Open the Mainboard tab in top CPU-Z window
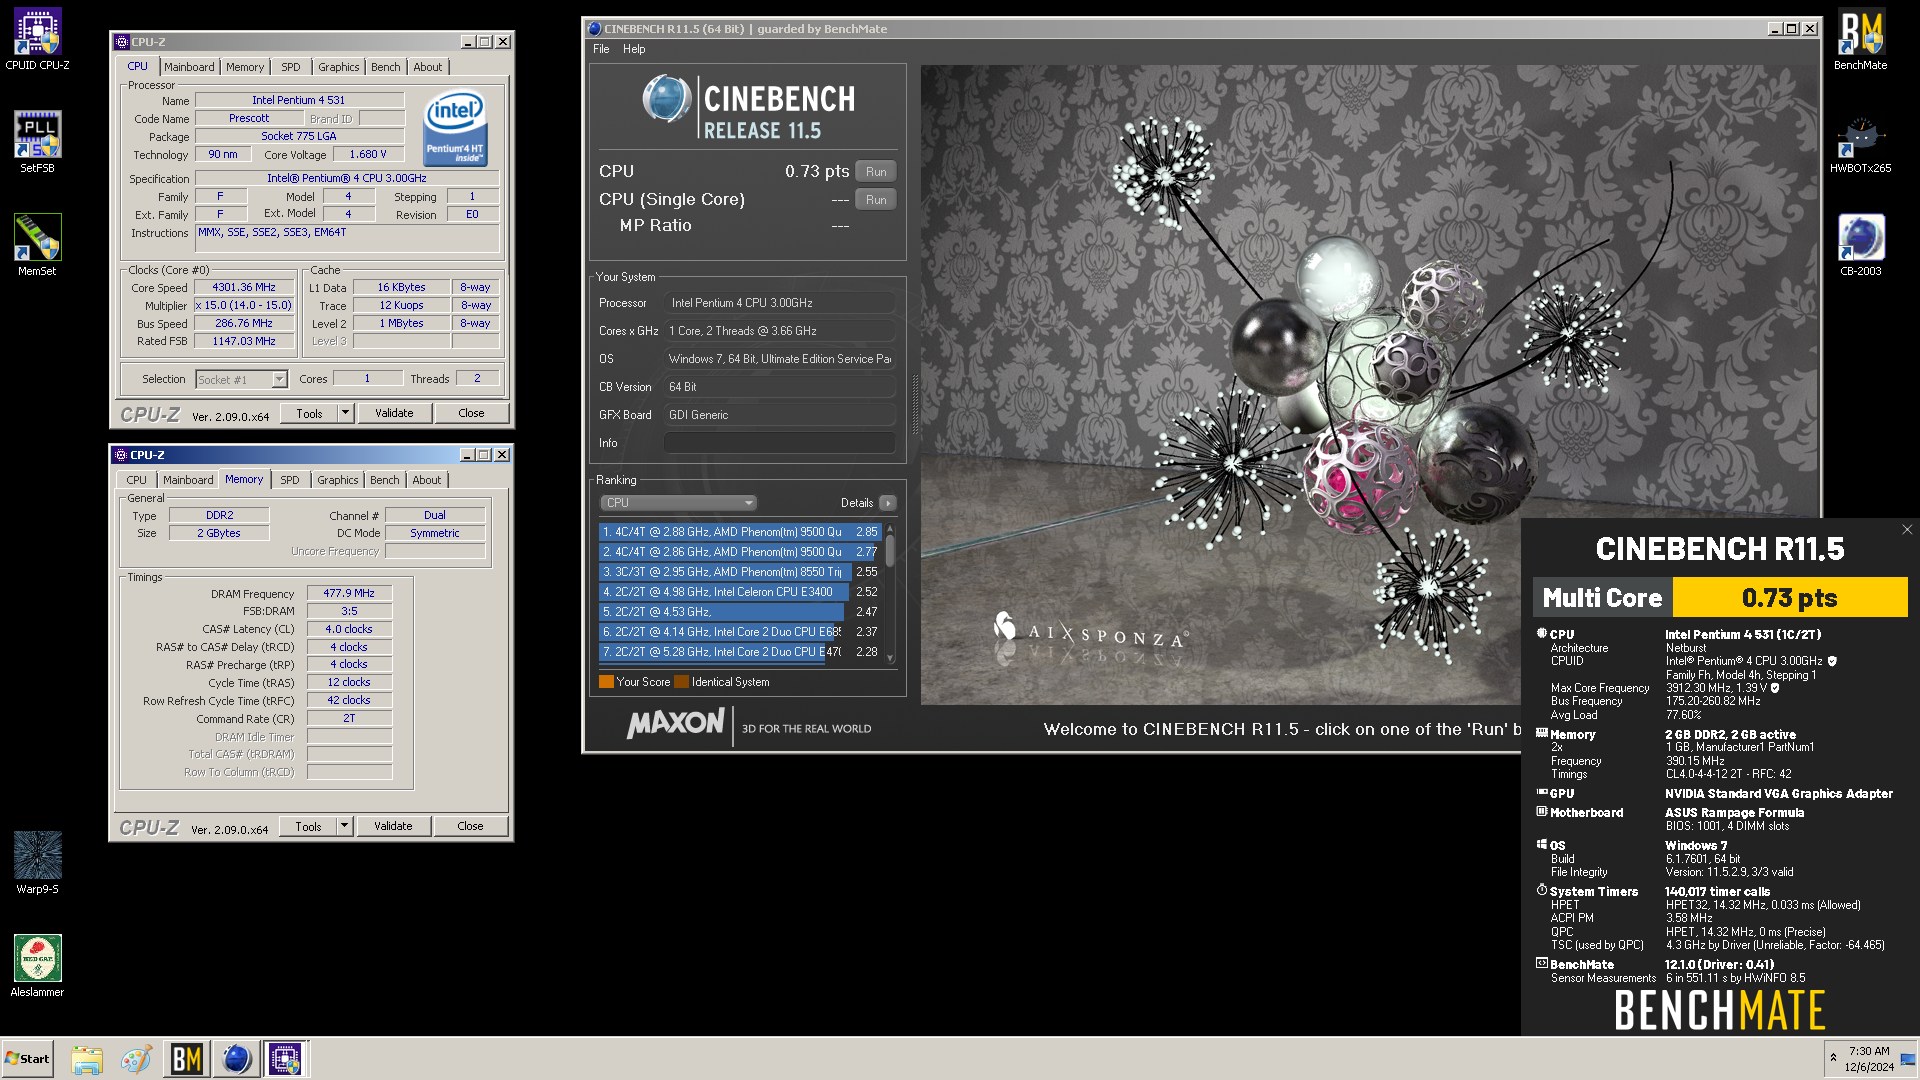 click(x=189, y=67)
